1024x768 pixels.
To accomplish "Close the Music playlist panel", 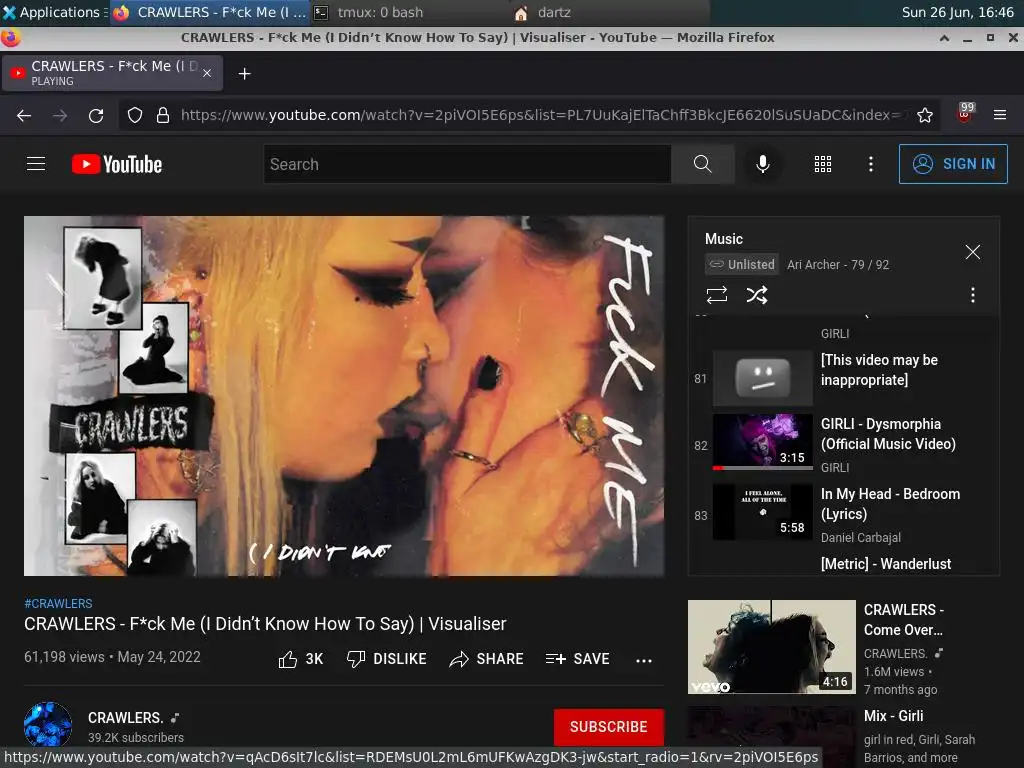I will [x=973, y=252].
